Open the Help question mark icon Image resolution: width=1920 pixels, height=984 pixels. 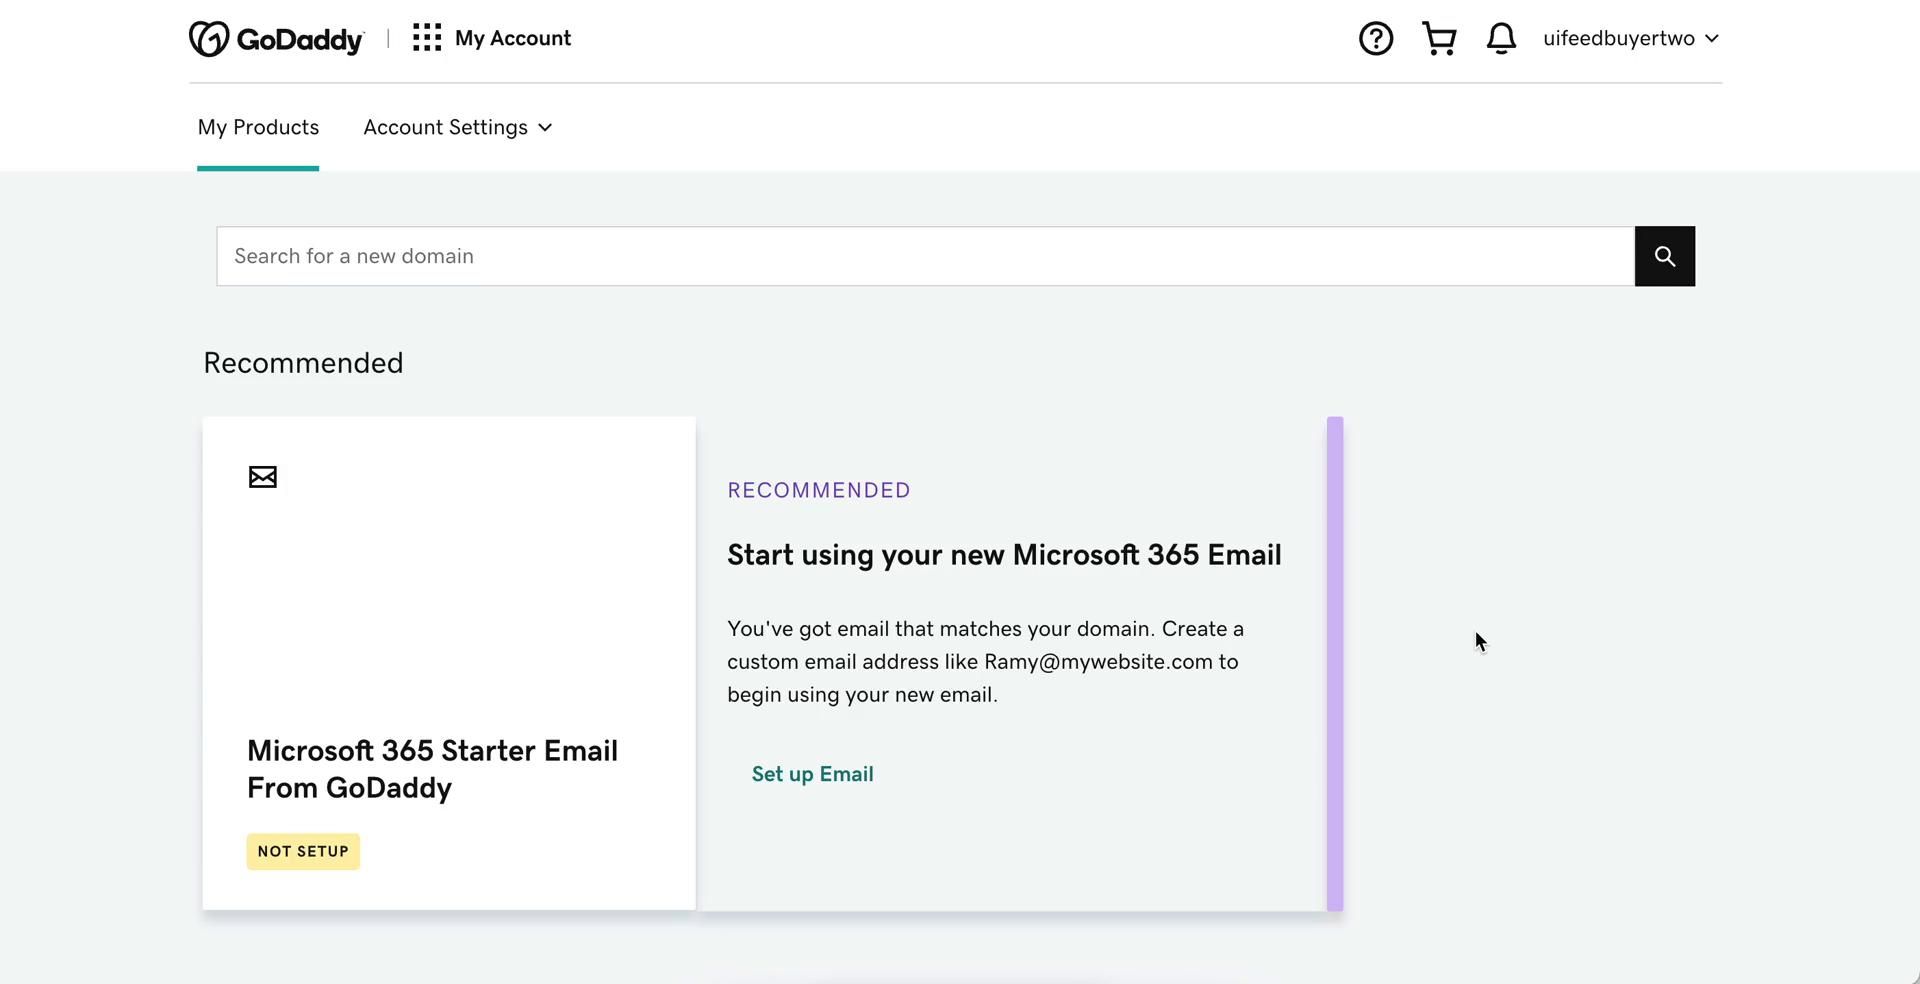[1376, 39]
